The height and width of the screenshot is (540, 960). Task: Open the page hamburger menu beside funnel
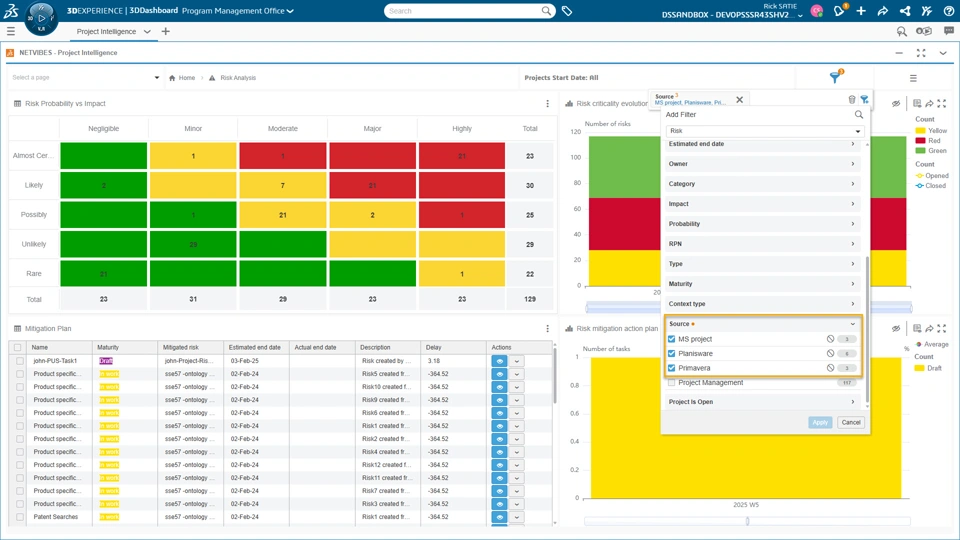[x=913, y=78]
